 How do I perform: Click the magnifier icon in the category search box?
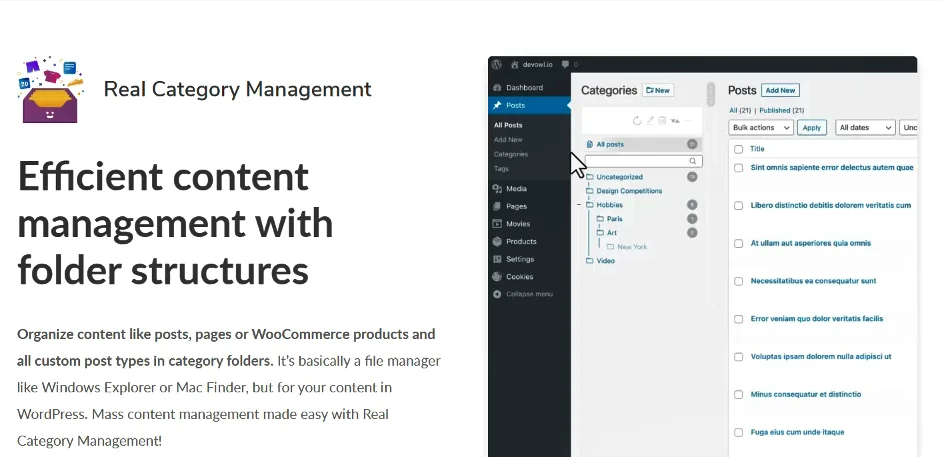tap(693, 161)
